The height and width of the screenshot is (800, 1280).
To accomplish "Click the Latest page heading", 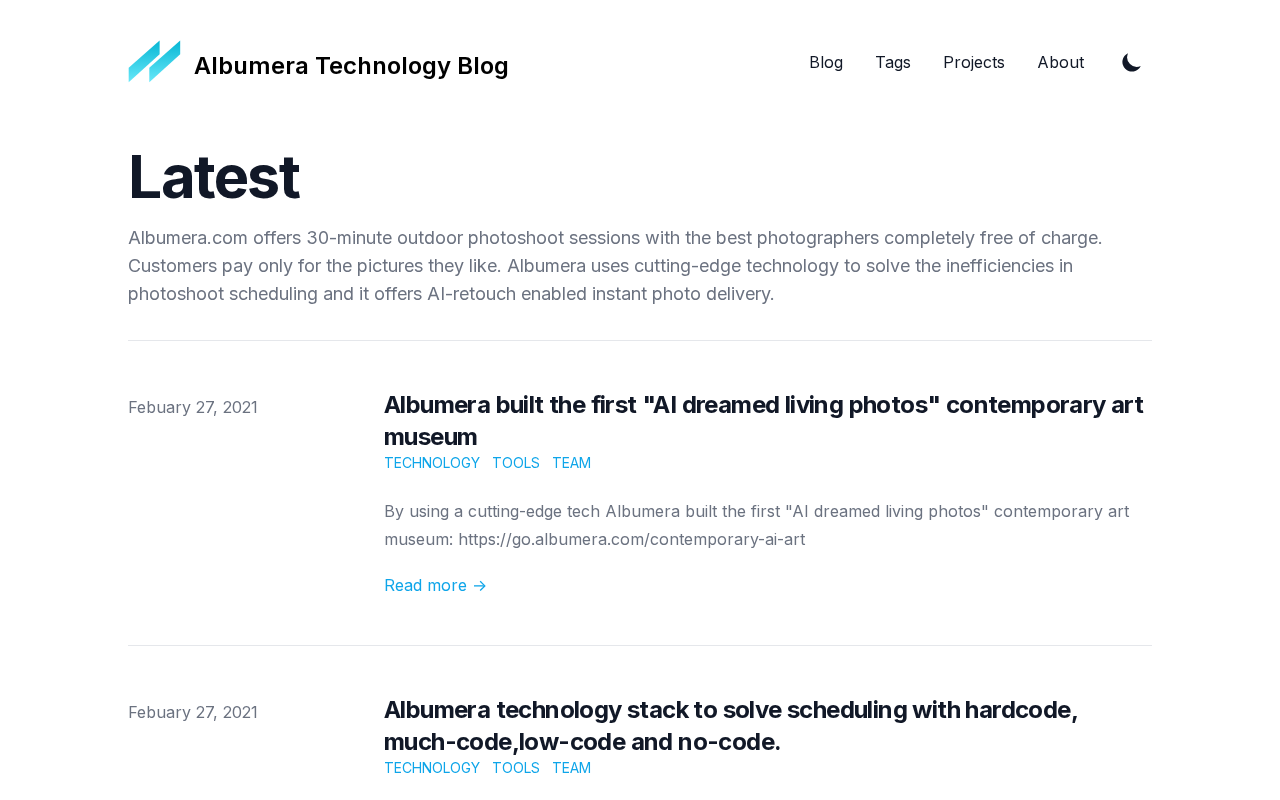I will pos(214,177).
